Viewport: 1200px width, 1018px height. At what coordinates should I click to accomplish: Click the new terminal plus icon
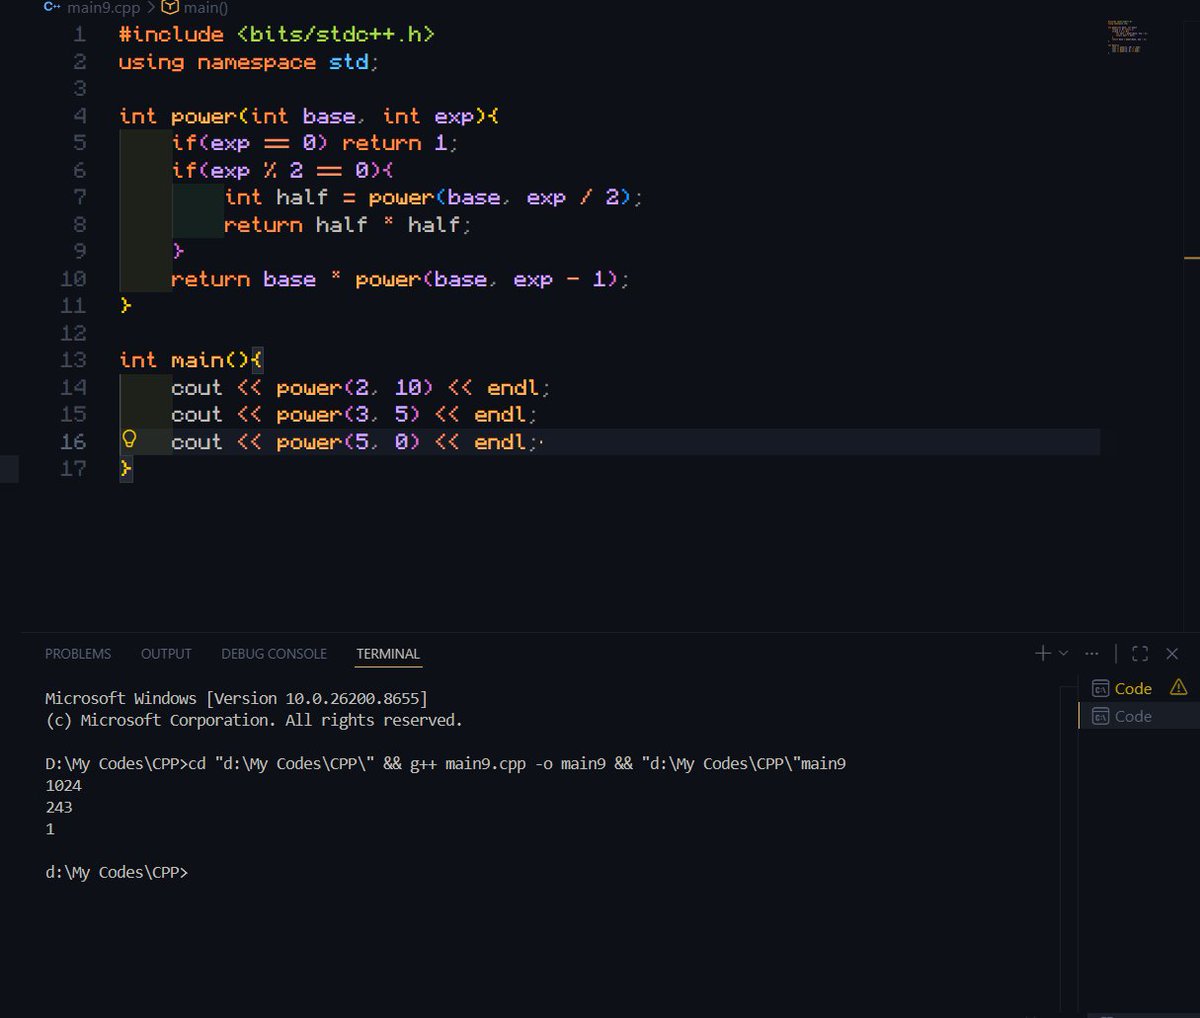coord(1043,653)
